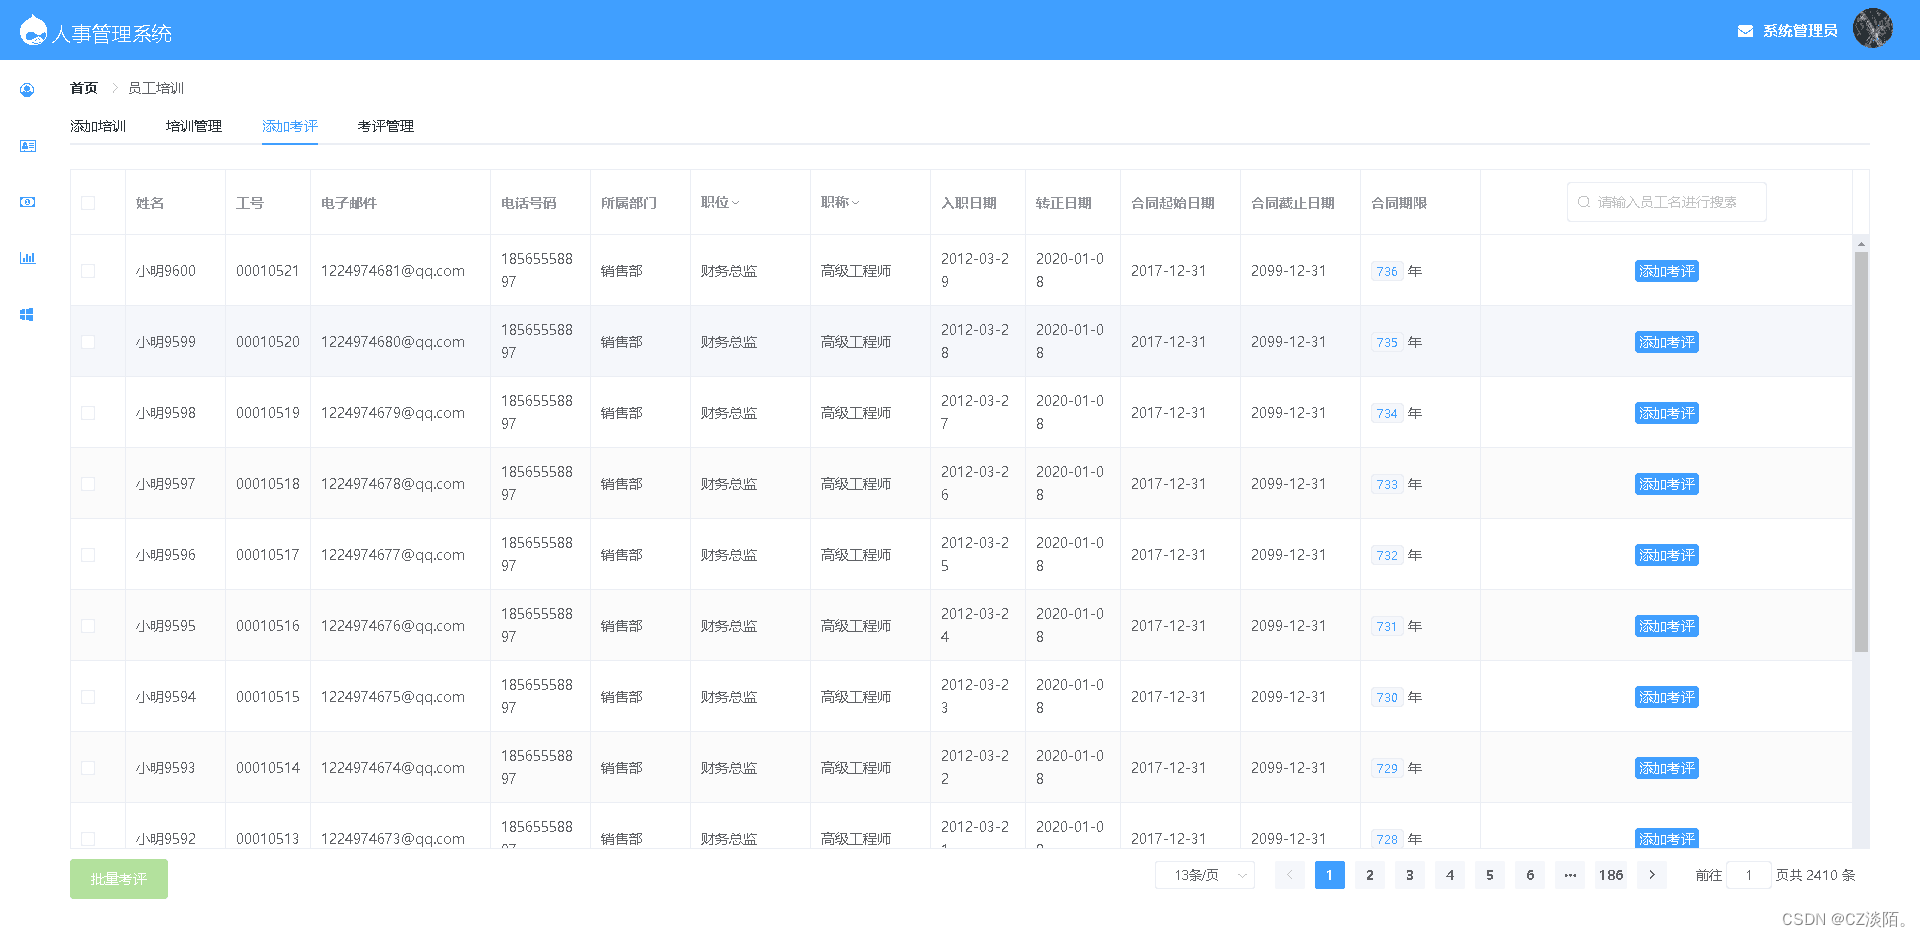Check the row for 小明9600
Viewport: 1920px width, 937px height.
pos(88,271)
